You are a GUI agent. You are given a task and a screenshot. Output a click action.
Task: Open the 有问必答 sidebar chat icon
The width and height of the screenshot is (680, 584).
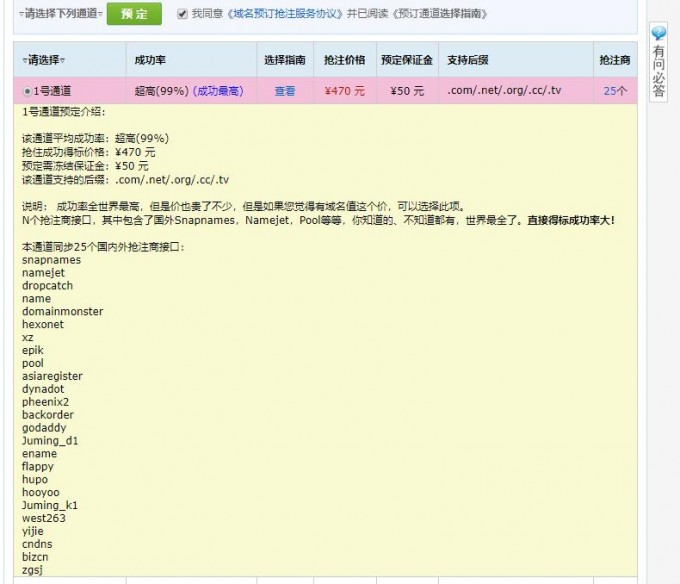(x=658, y=33)
